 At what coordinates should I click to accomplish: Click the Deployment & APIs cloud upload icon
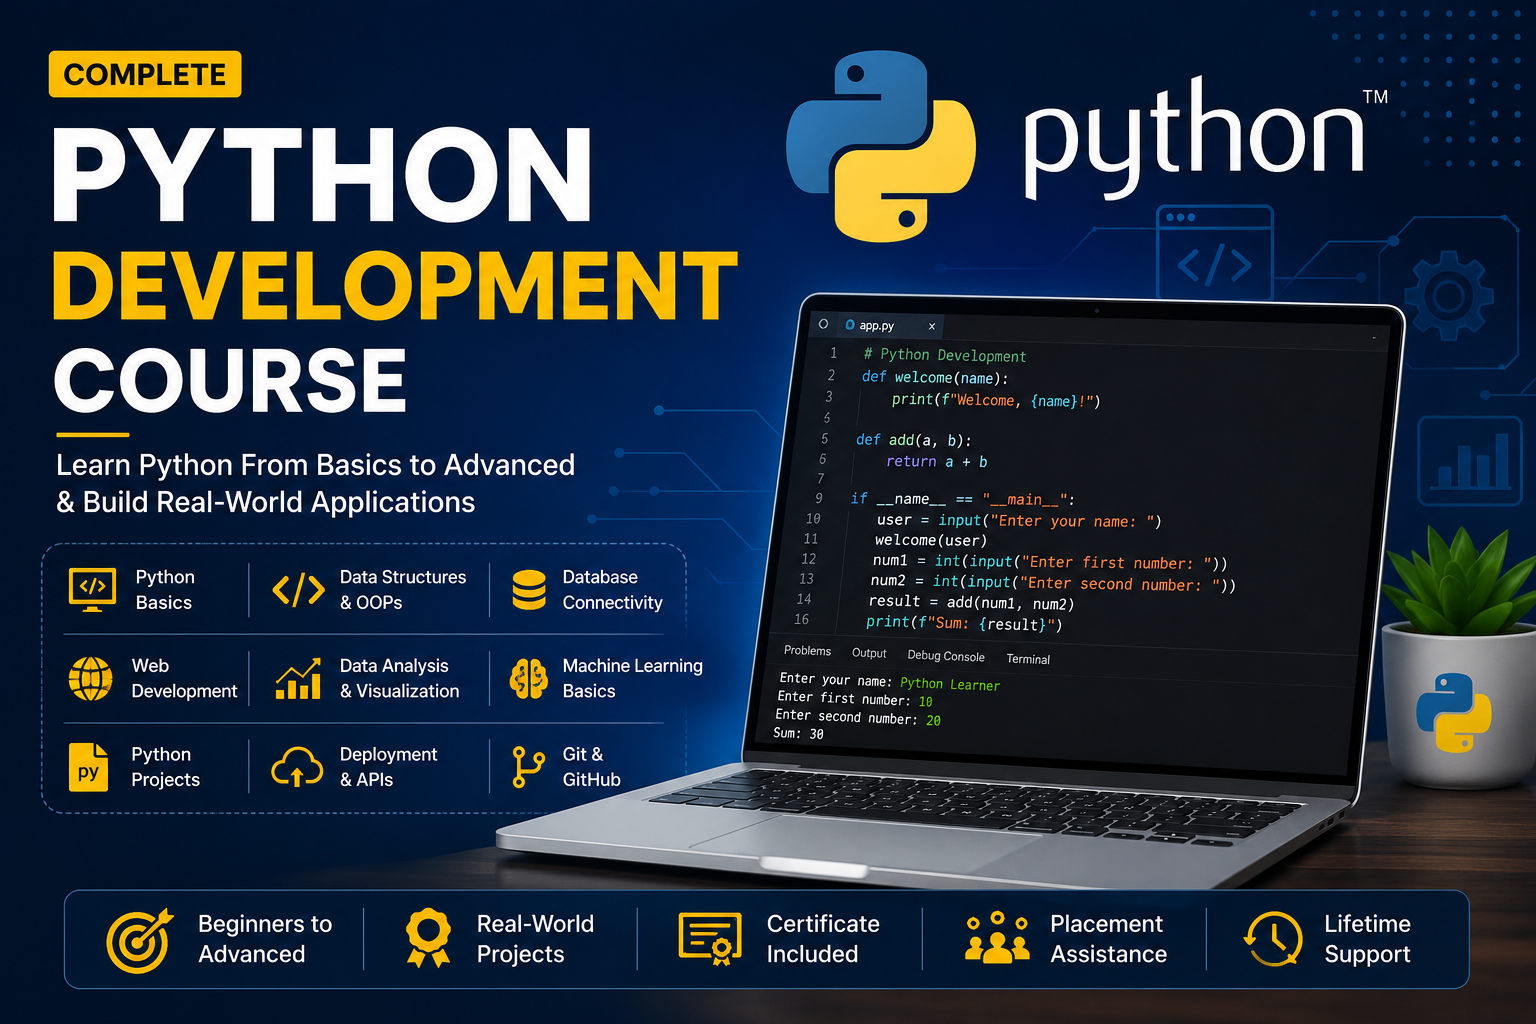click(297, 767)
